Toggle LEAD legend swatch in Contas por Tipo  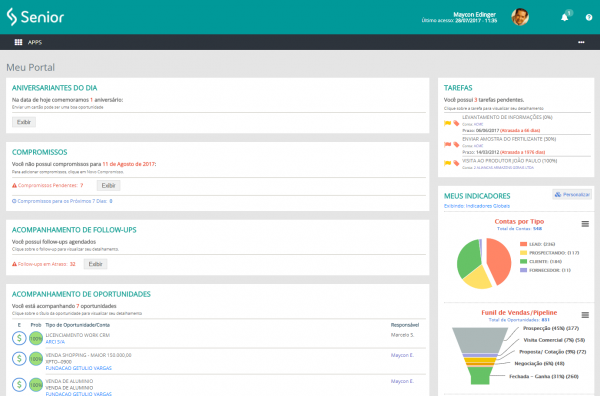[x=523, y=244]
